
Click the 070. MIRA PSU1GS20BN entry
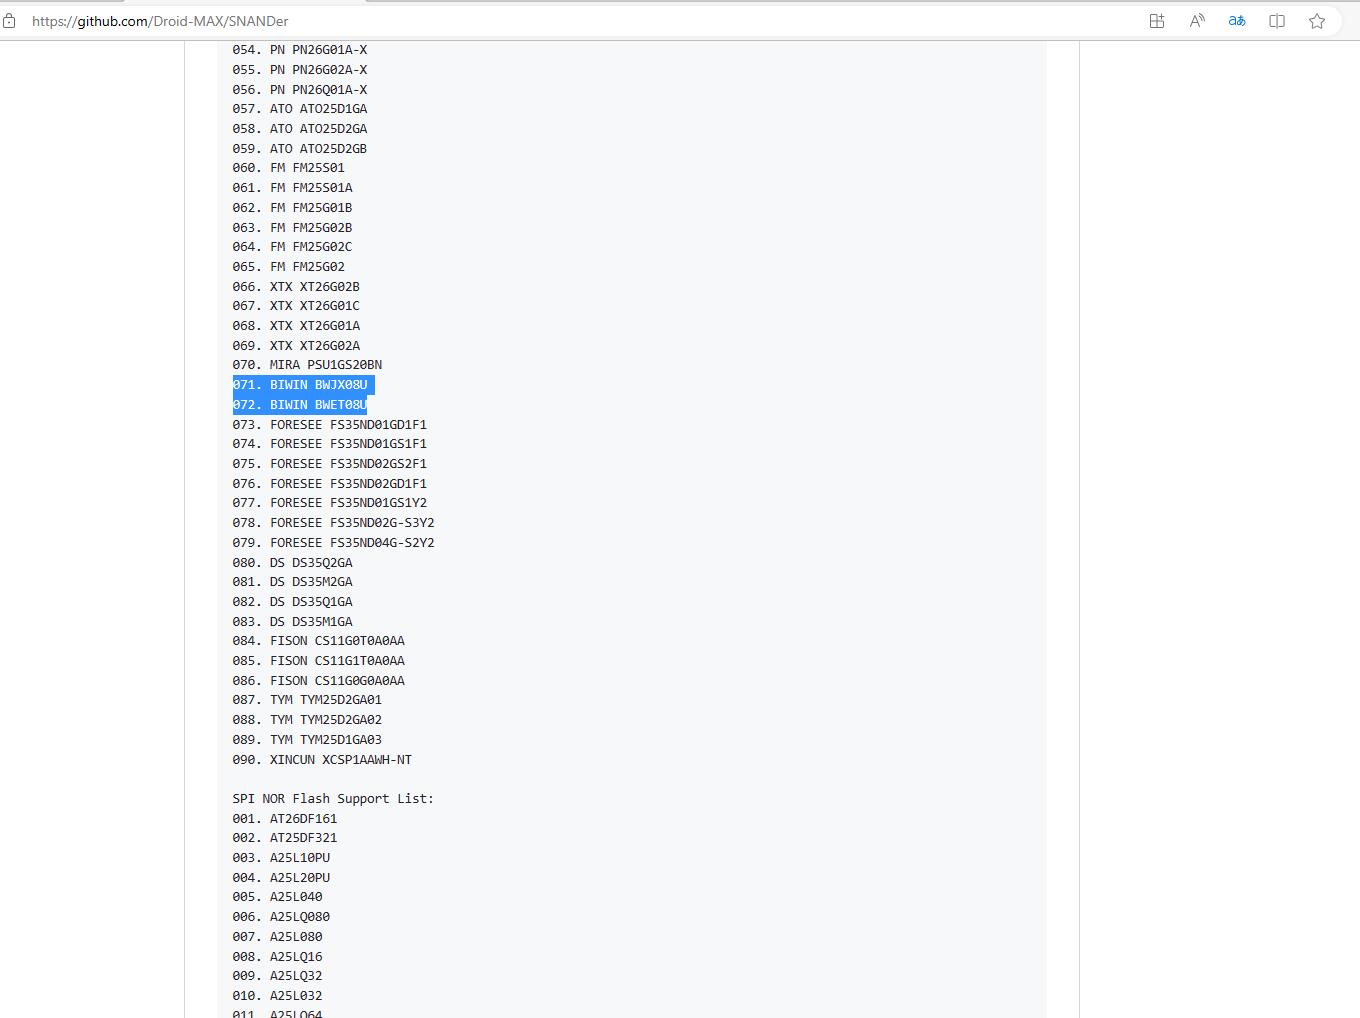click(x=307, y=365)
